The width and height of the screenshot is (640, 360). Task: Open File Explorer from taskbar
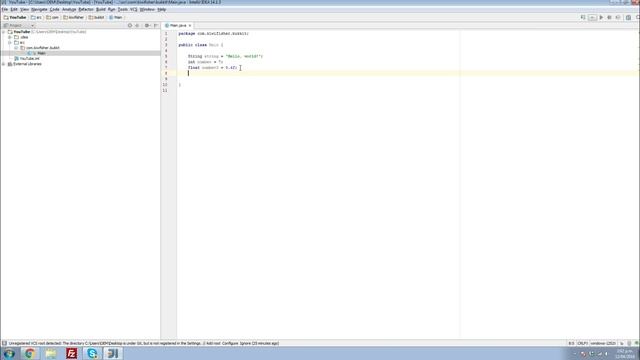tap(51, 353)
